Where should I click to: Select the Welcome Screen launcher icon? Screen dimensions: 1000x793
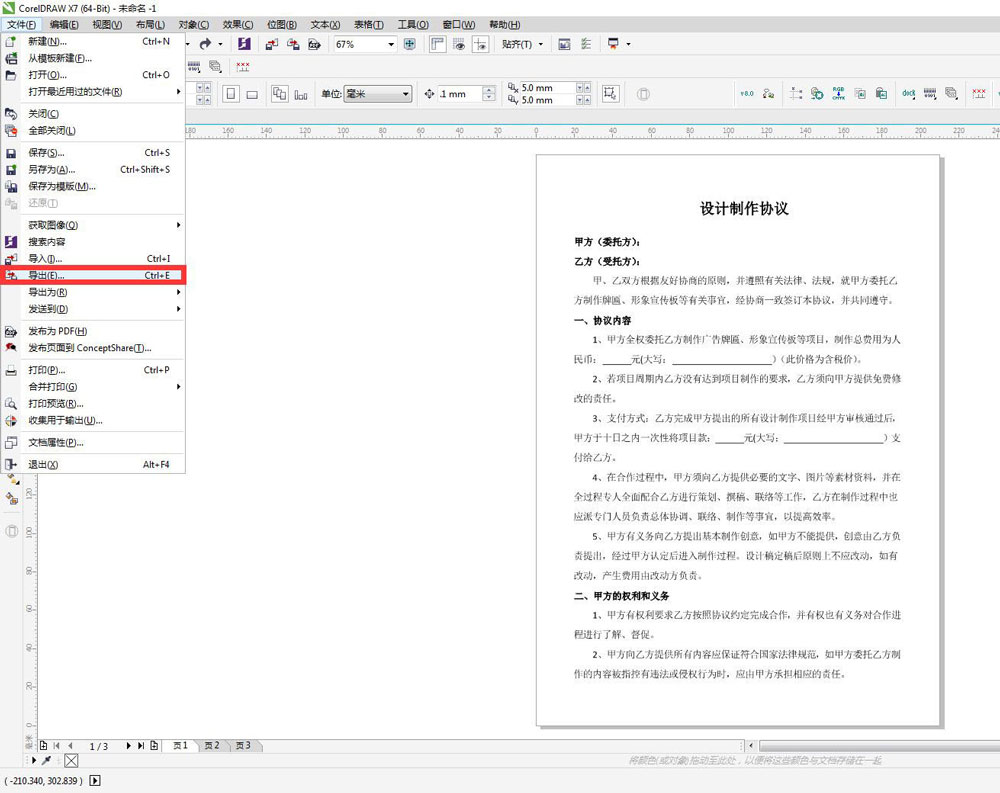[x=244, y=44]
